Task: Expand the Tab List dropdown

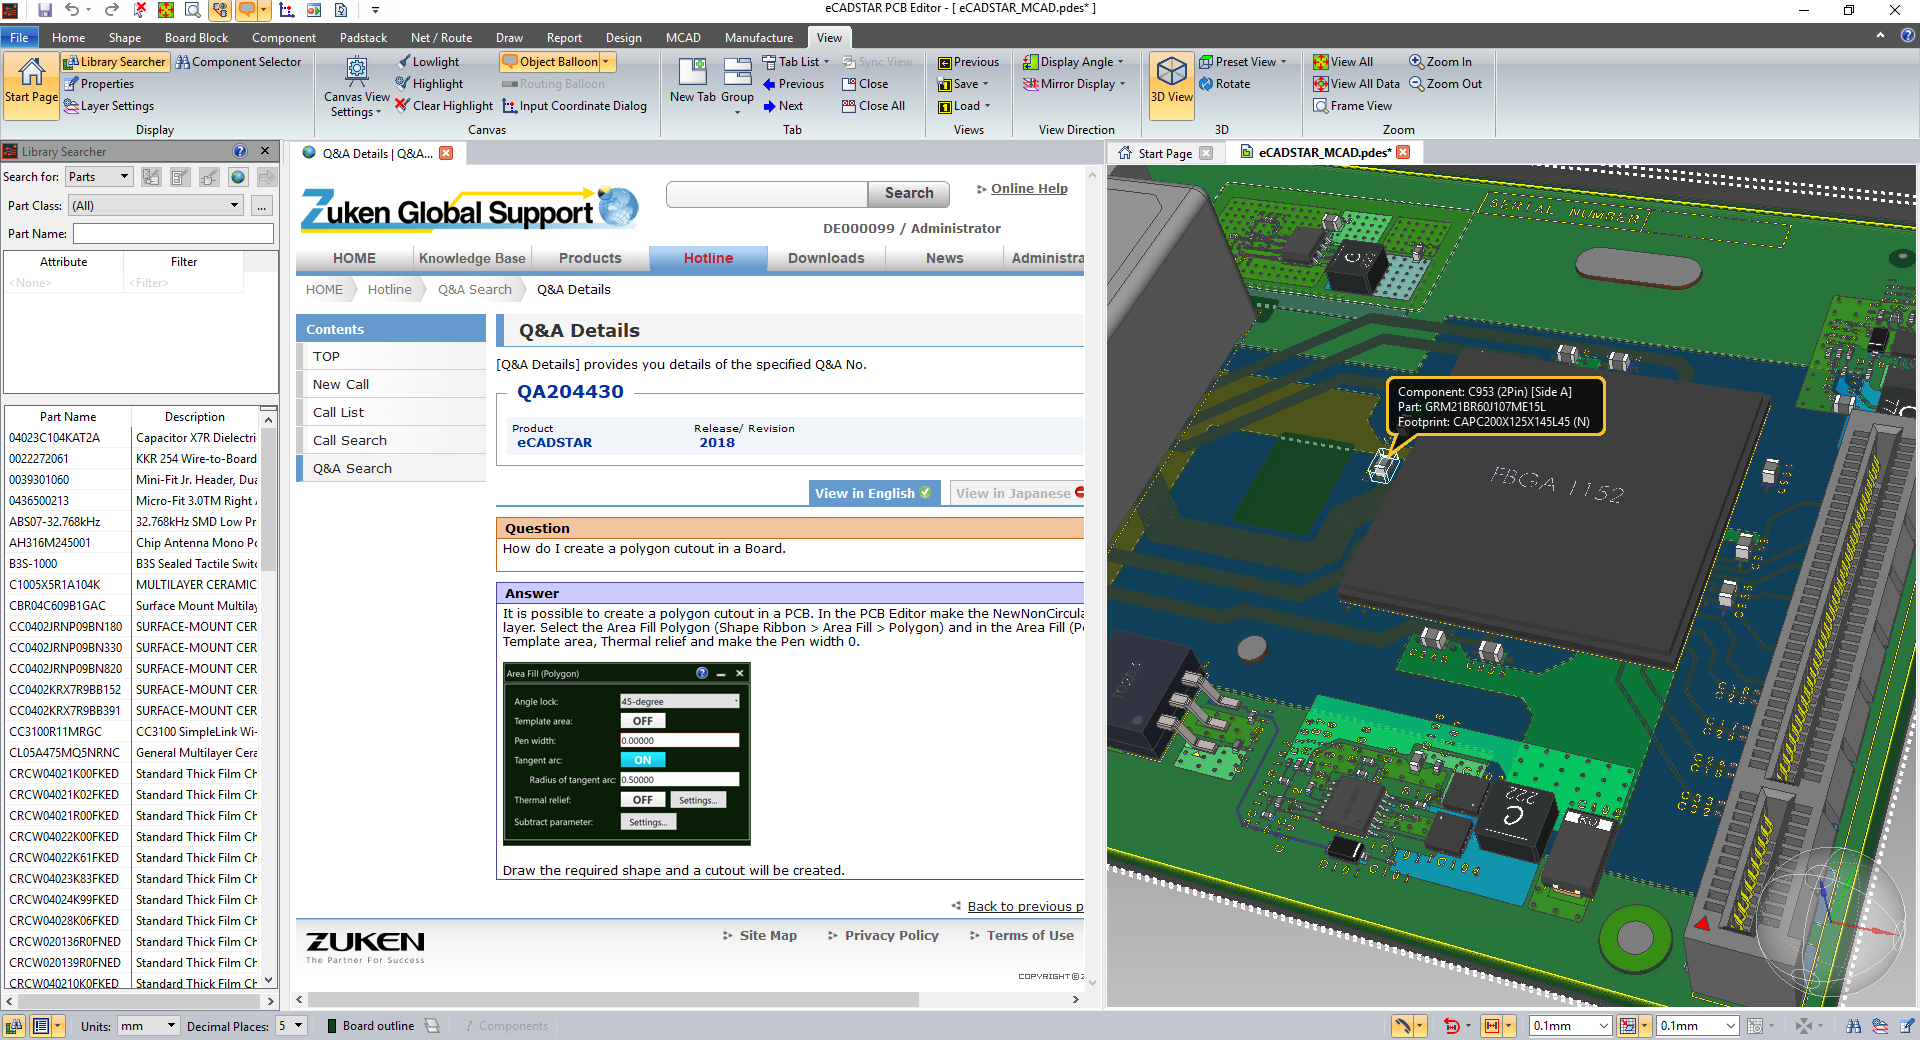Action: tap(796, 62)
